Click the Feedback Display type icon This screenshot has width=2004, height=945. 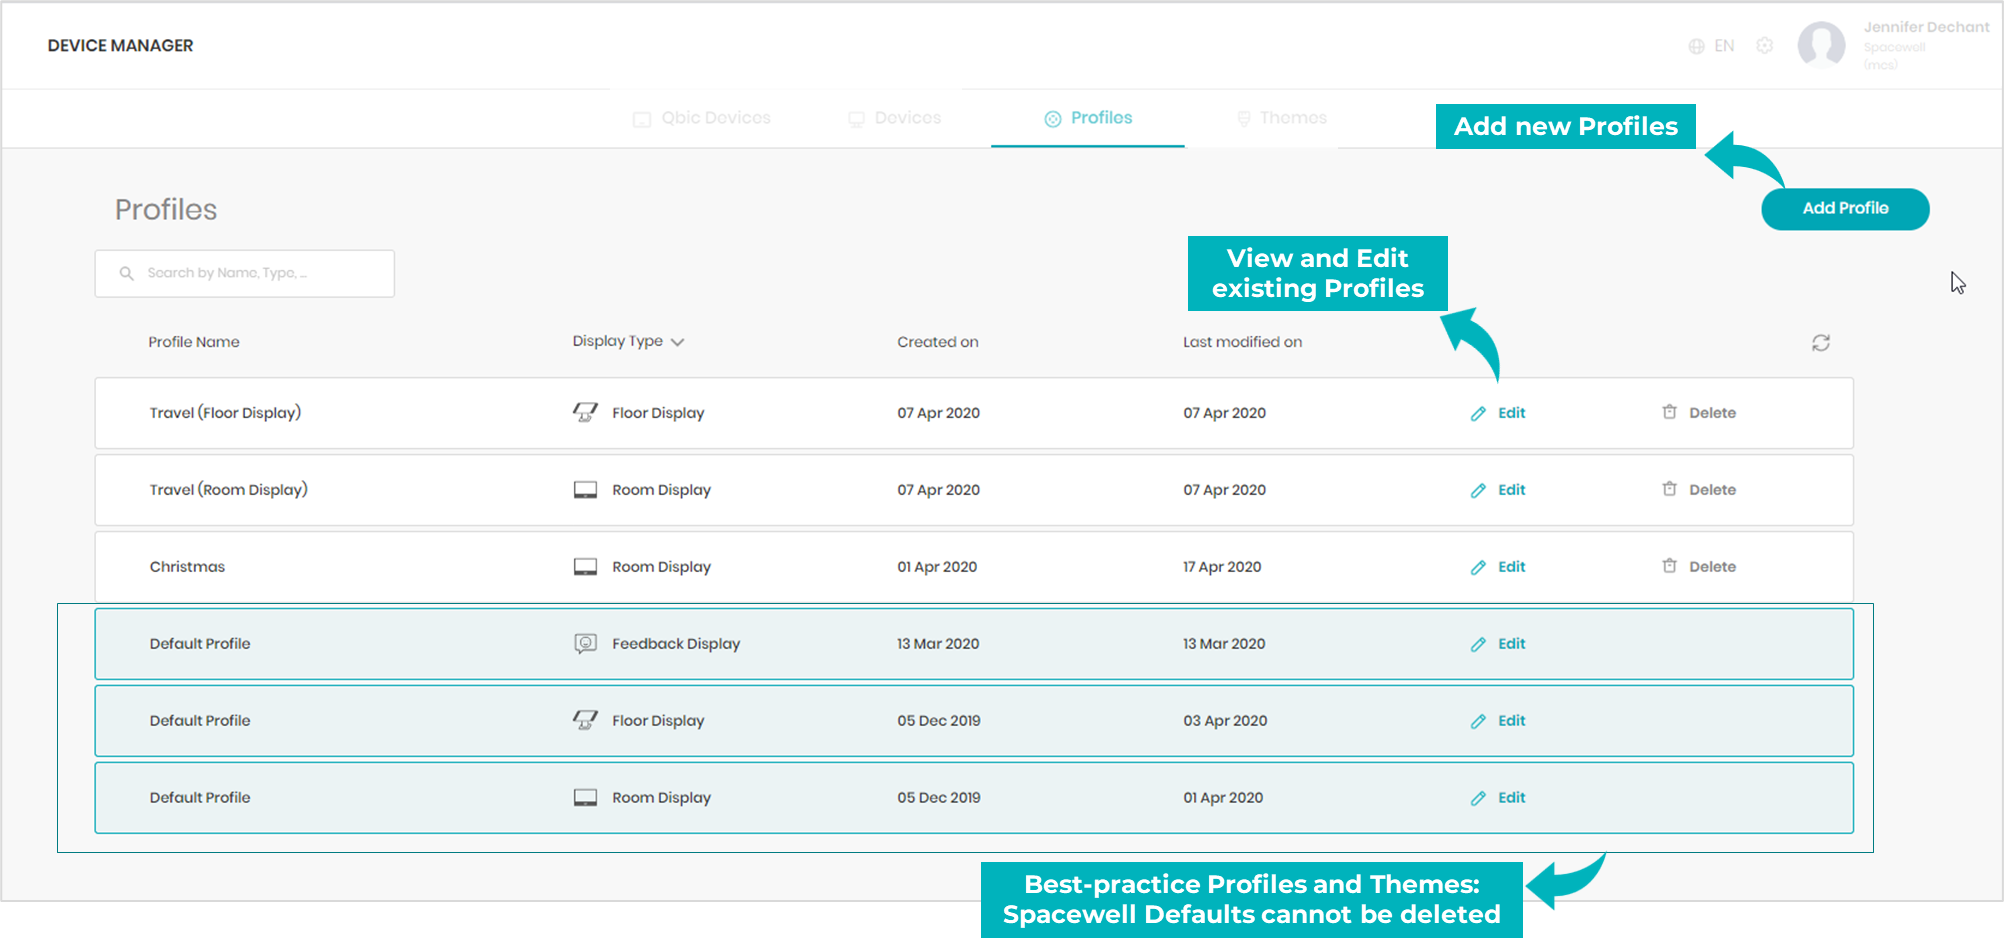585,643
